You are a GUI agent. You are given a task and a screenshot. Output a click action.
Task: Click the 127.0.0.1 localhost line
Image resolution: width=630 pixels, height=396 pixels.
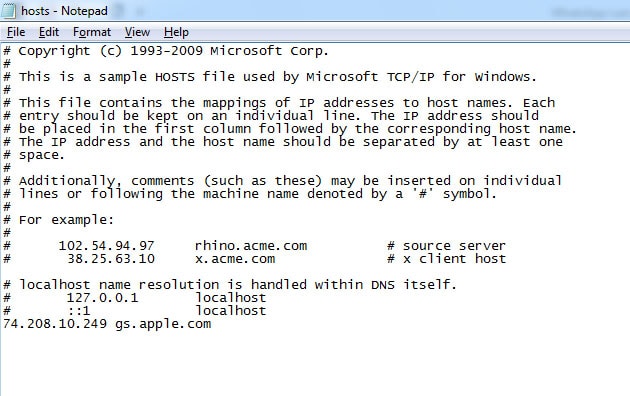point(135,298)
